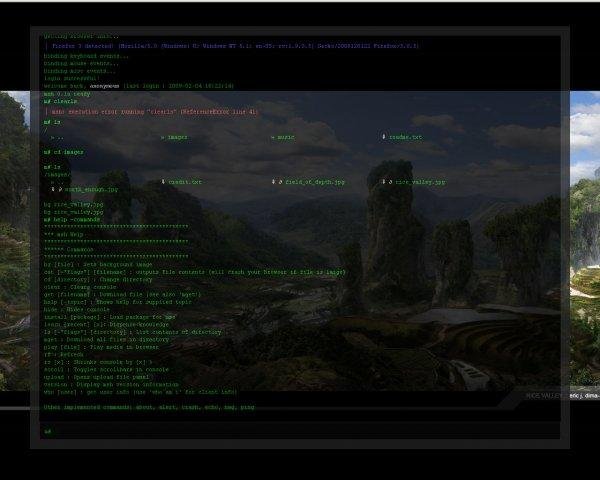This screenshot has width=600, height=480.
Task: Click the download icon beside field_of_depth.jpg
Action: pyautogui.click(x=273, y=181)
